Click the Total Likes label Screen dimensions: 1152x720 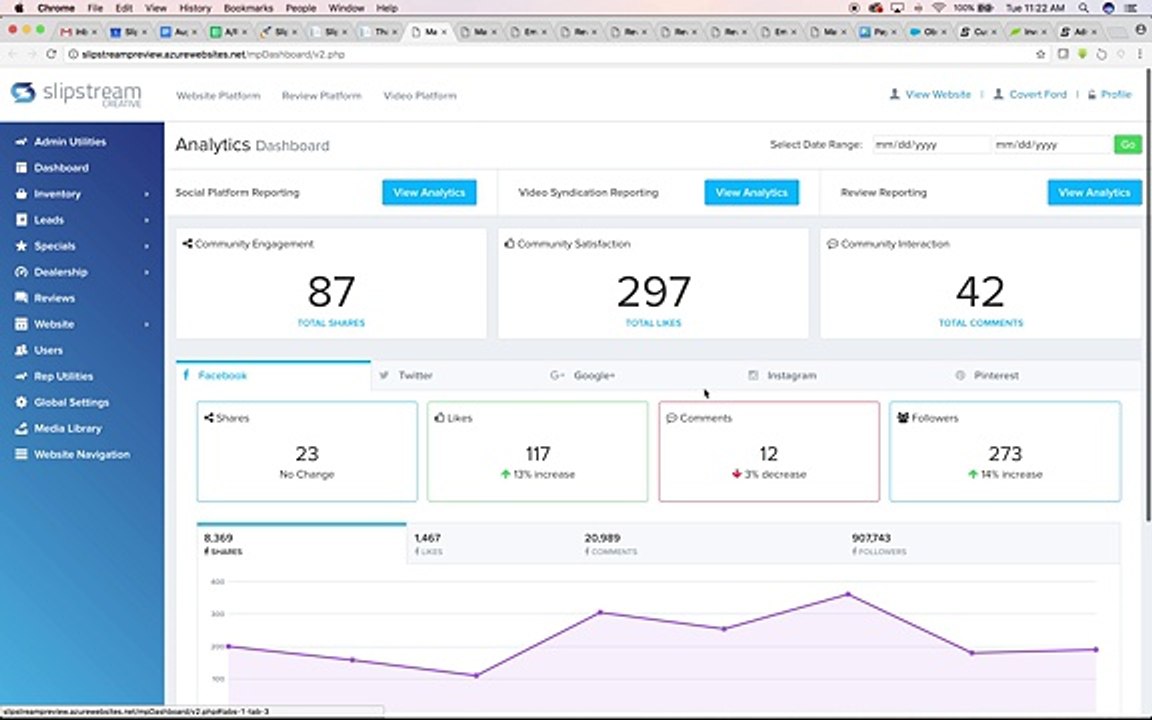(x=653, y=323)
